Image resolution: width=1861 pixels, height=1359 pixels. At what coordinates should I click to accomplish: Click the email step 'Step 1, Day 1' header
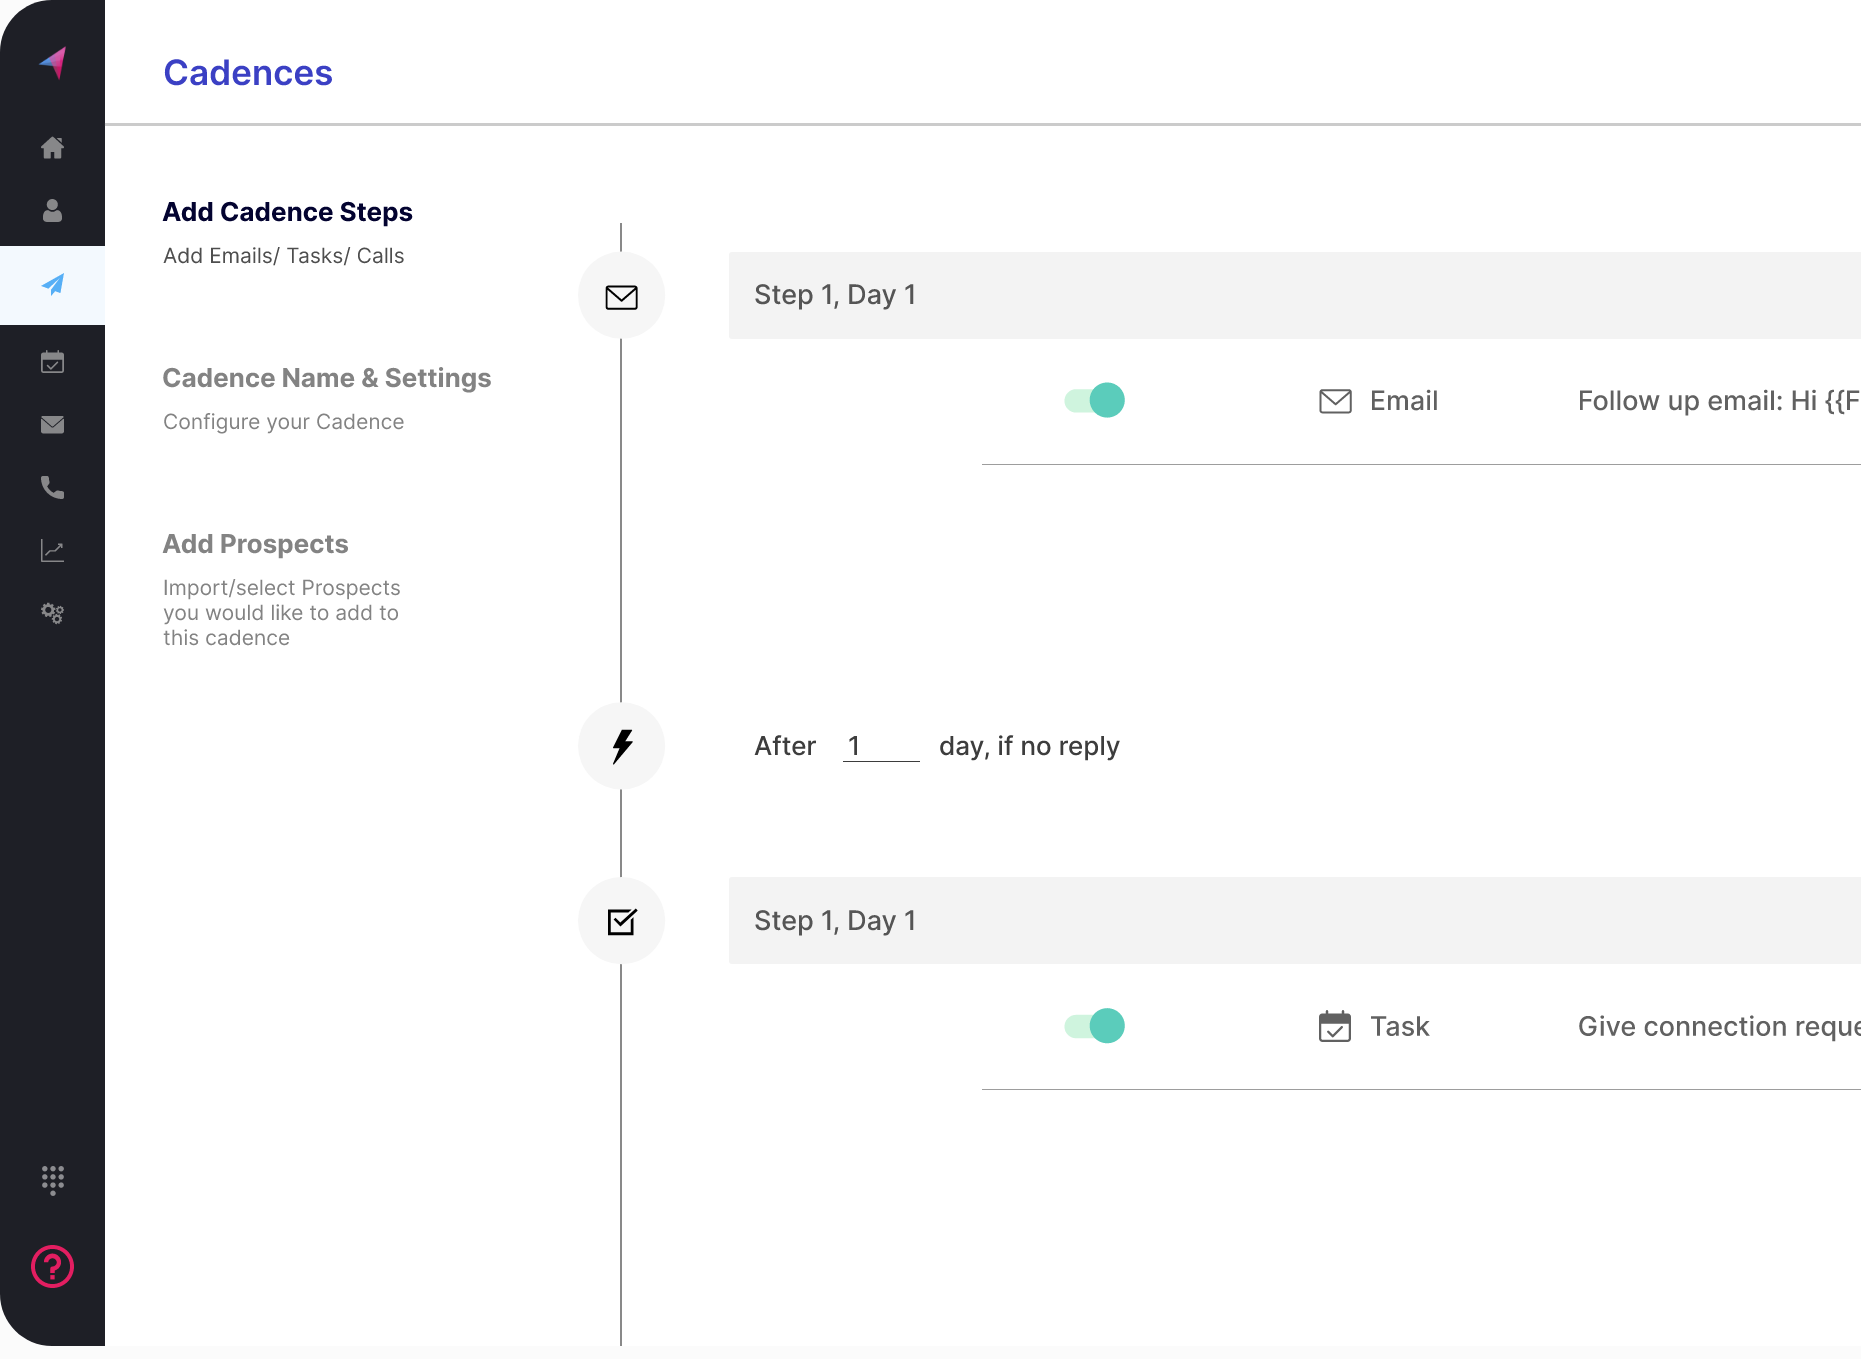click(x=1294, y=296)
